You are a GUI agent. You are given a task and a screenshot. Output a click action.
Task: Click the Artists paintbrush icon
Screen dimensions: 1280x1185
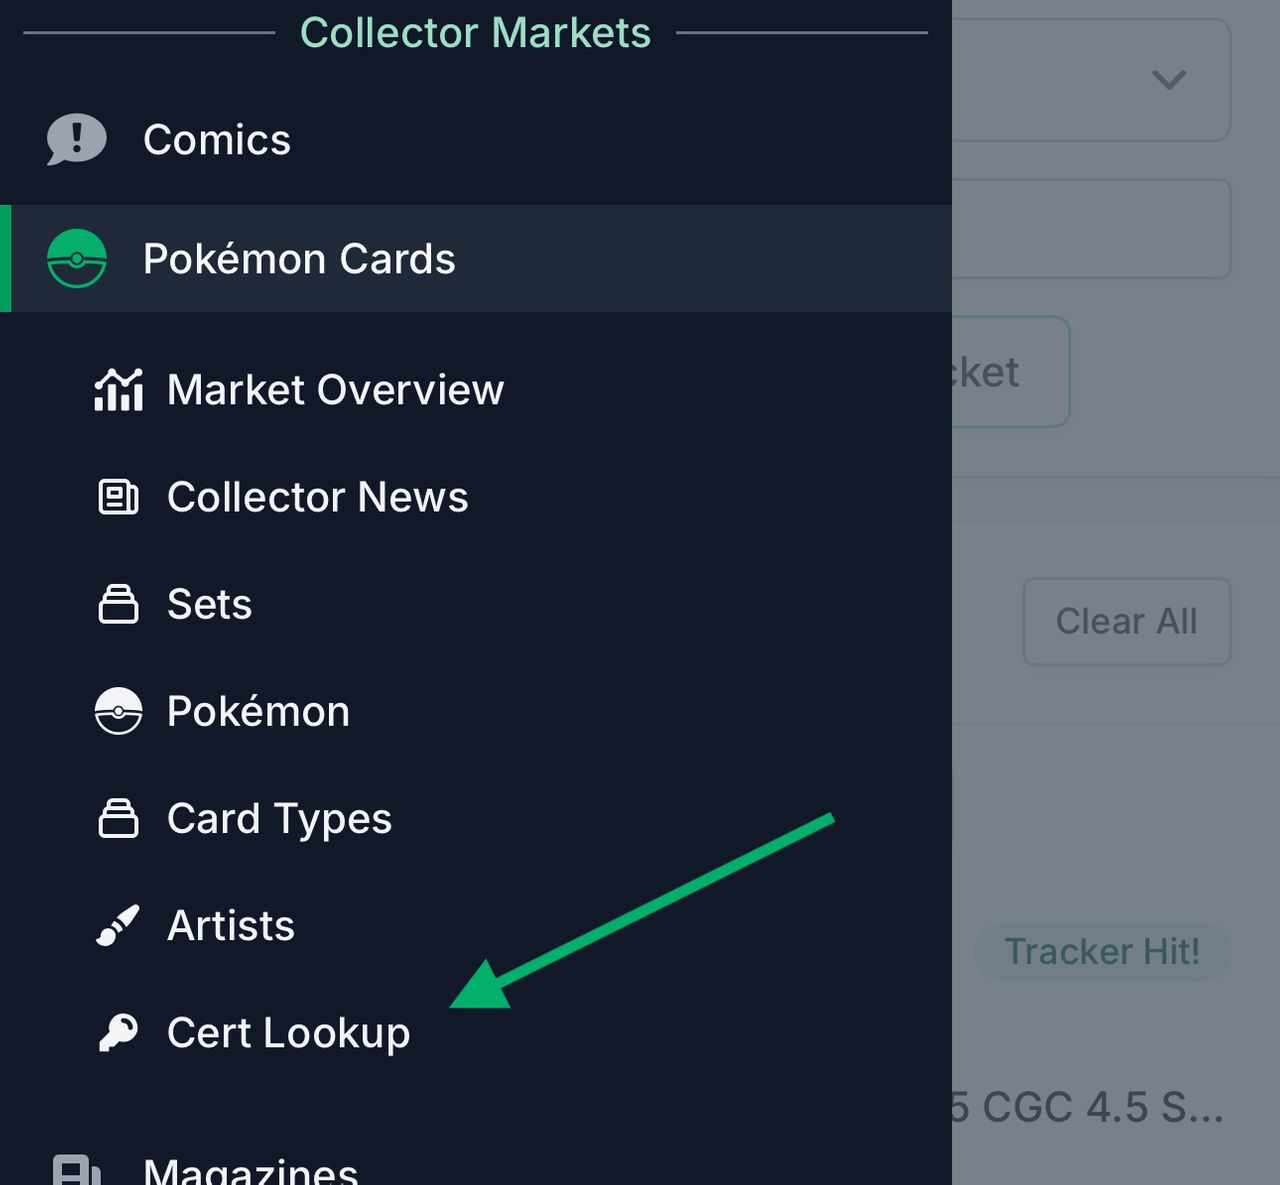pos(118,925)
